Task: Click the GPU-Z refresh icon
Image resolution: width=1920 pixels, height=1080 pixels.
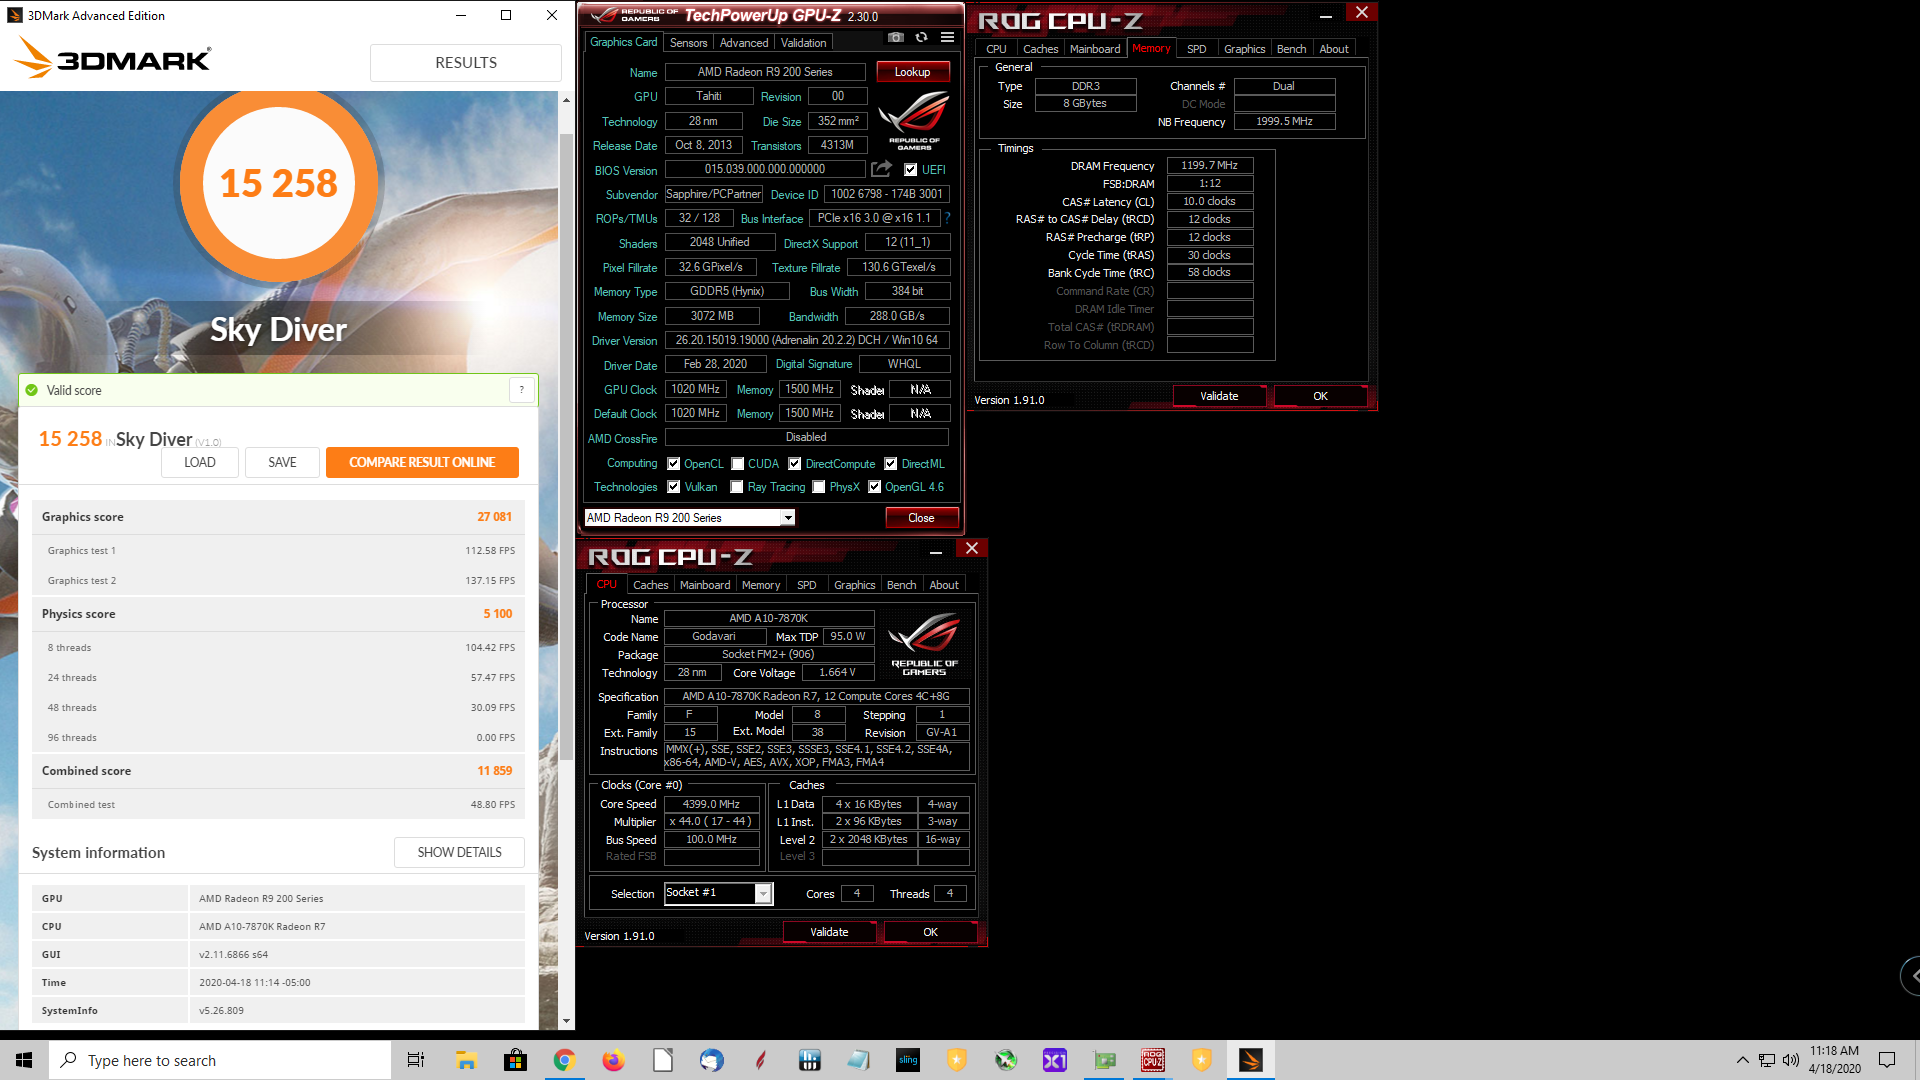Action: click(x=921, y=38)
